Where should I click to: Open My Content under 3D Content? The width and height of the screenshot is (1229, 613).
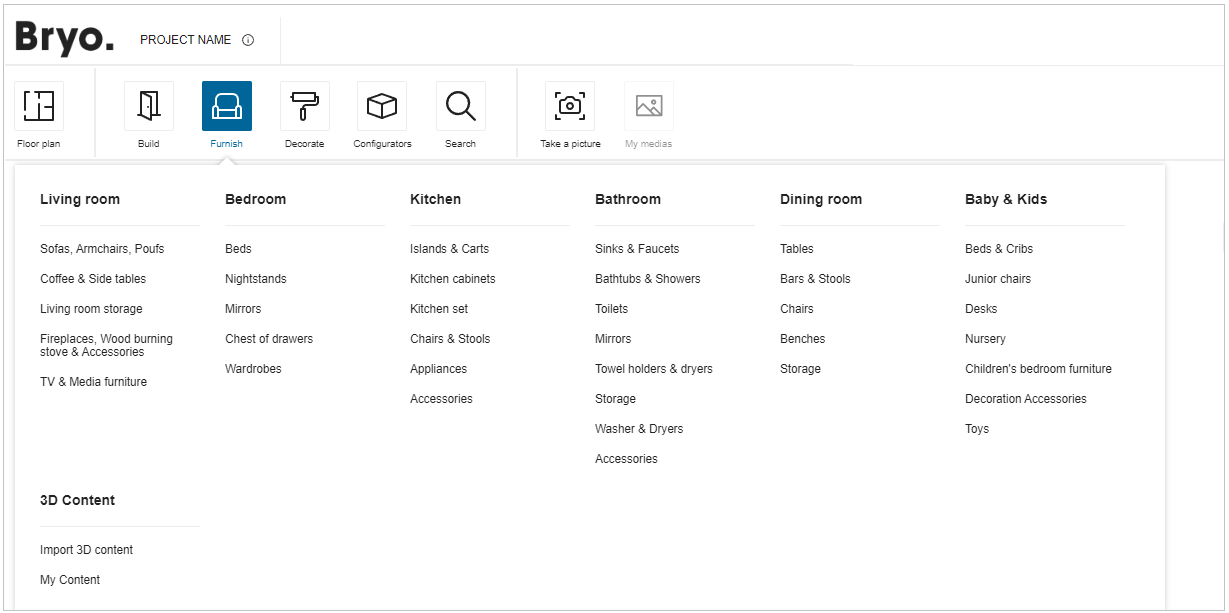pos(70,580)
